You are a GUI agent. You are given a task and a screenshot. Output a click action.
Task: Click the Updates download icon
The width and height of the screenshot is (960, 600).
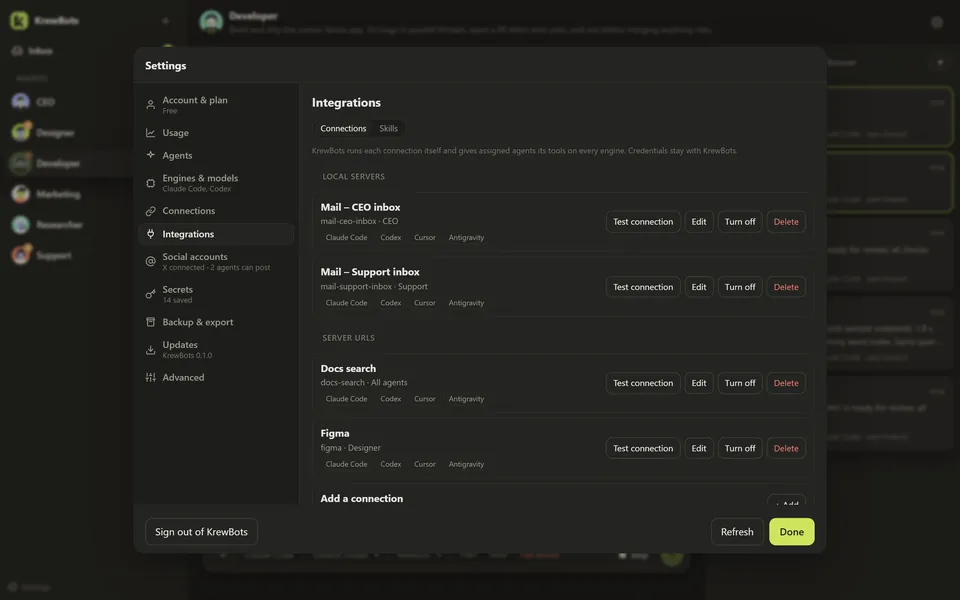tap(151, 350)
